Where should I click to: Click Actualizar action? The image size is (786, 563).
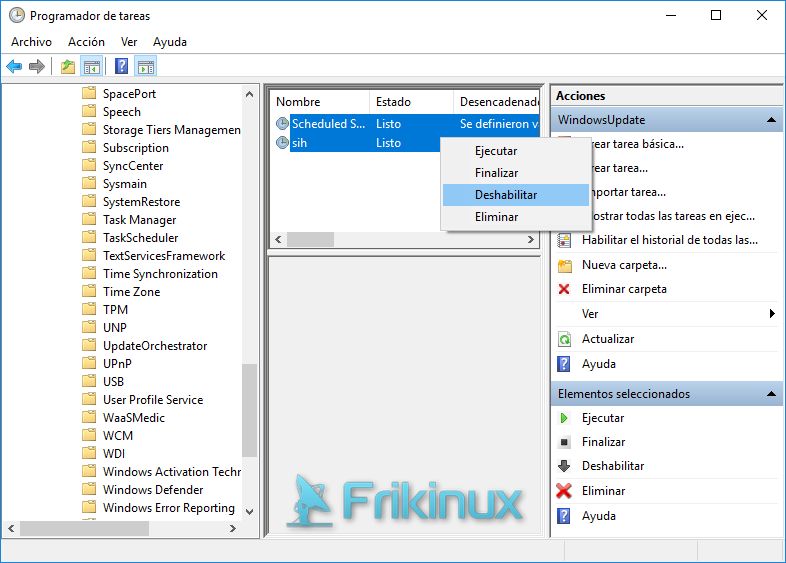[x=608, y=339]
